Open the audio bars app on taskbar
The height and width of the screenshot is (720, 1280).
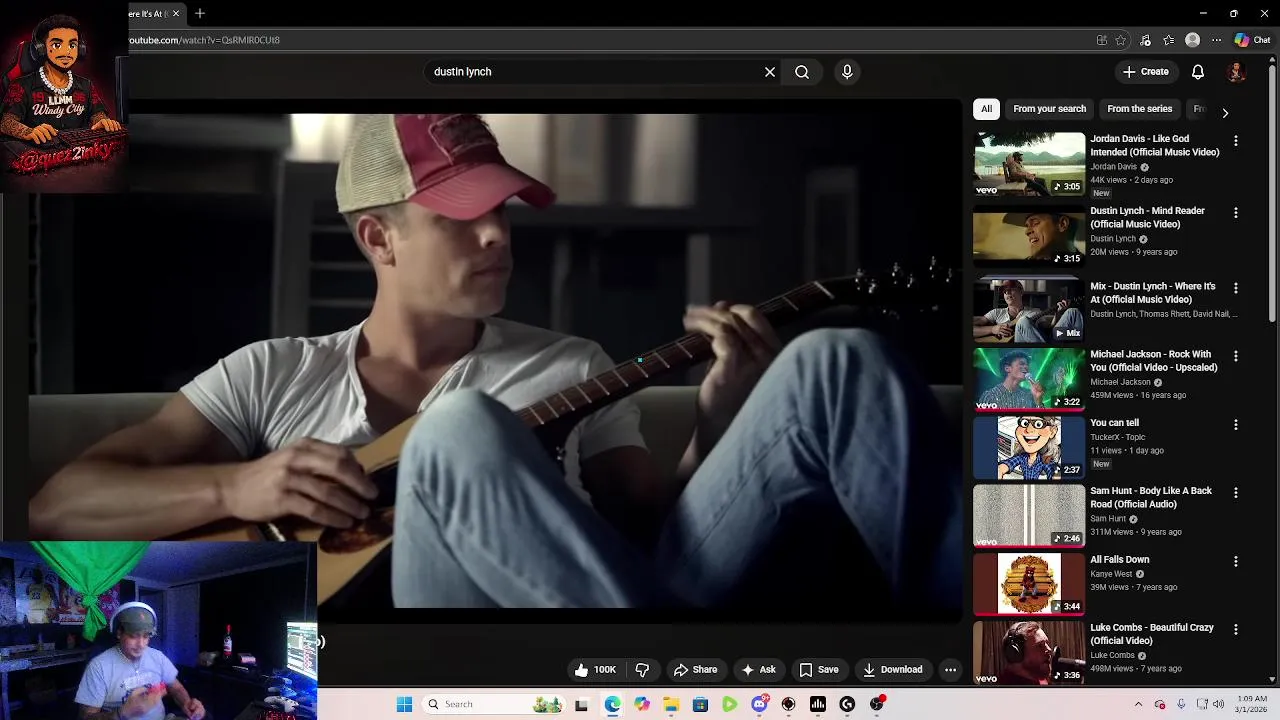click(x=818, y=704)
